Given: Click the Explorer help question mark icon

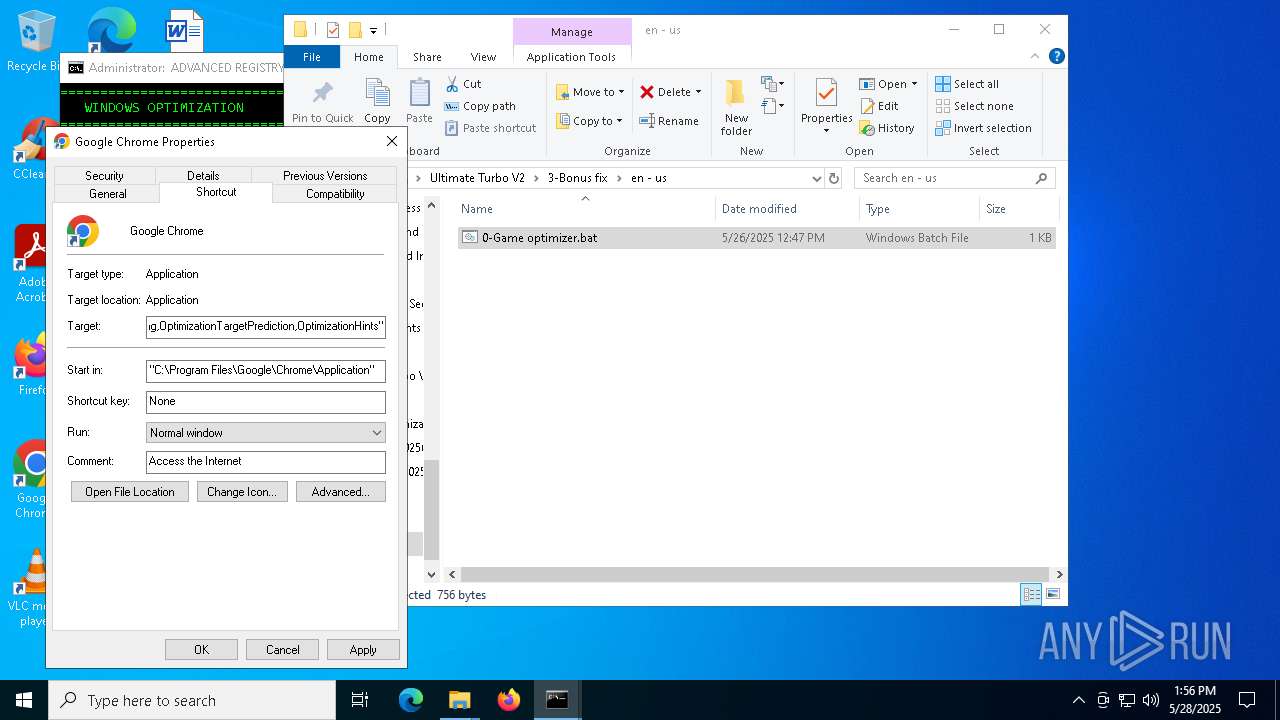Looking at the screenshot, I should click(1057, 57).
